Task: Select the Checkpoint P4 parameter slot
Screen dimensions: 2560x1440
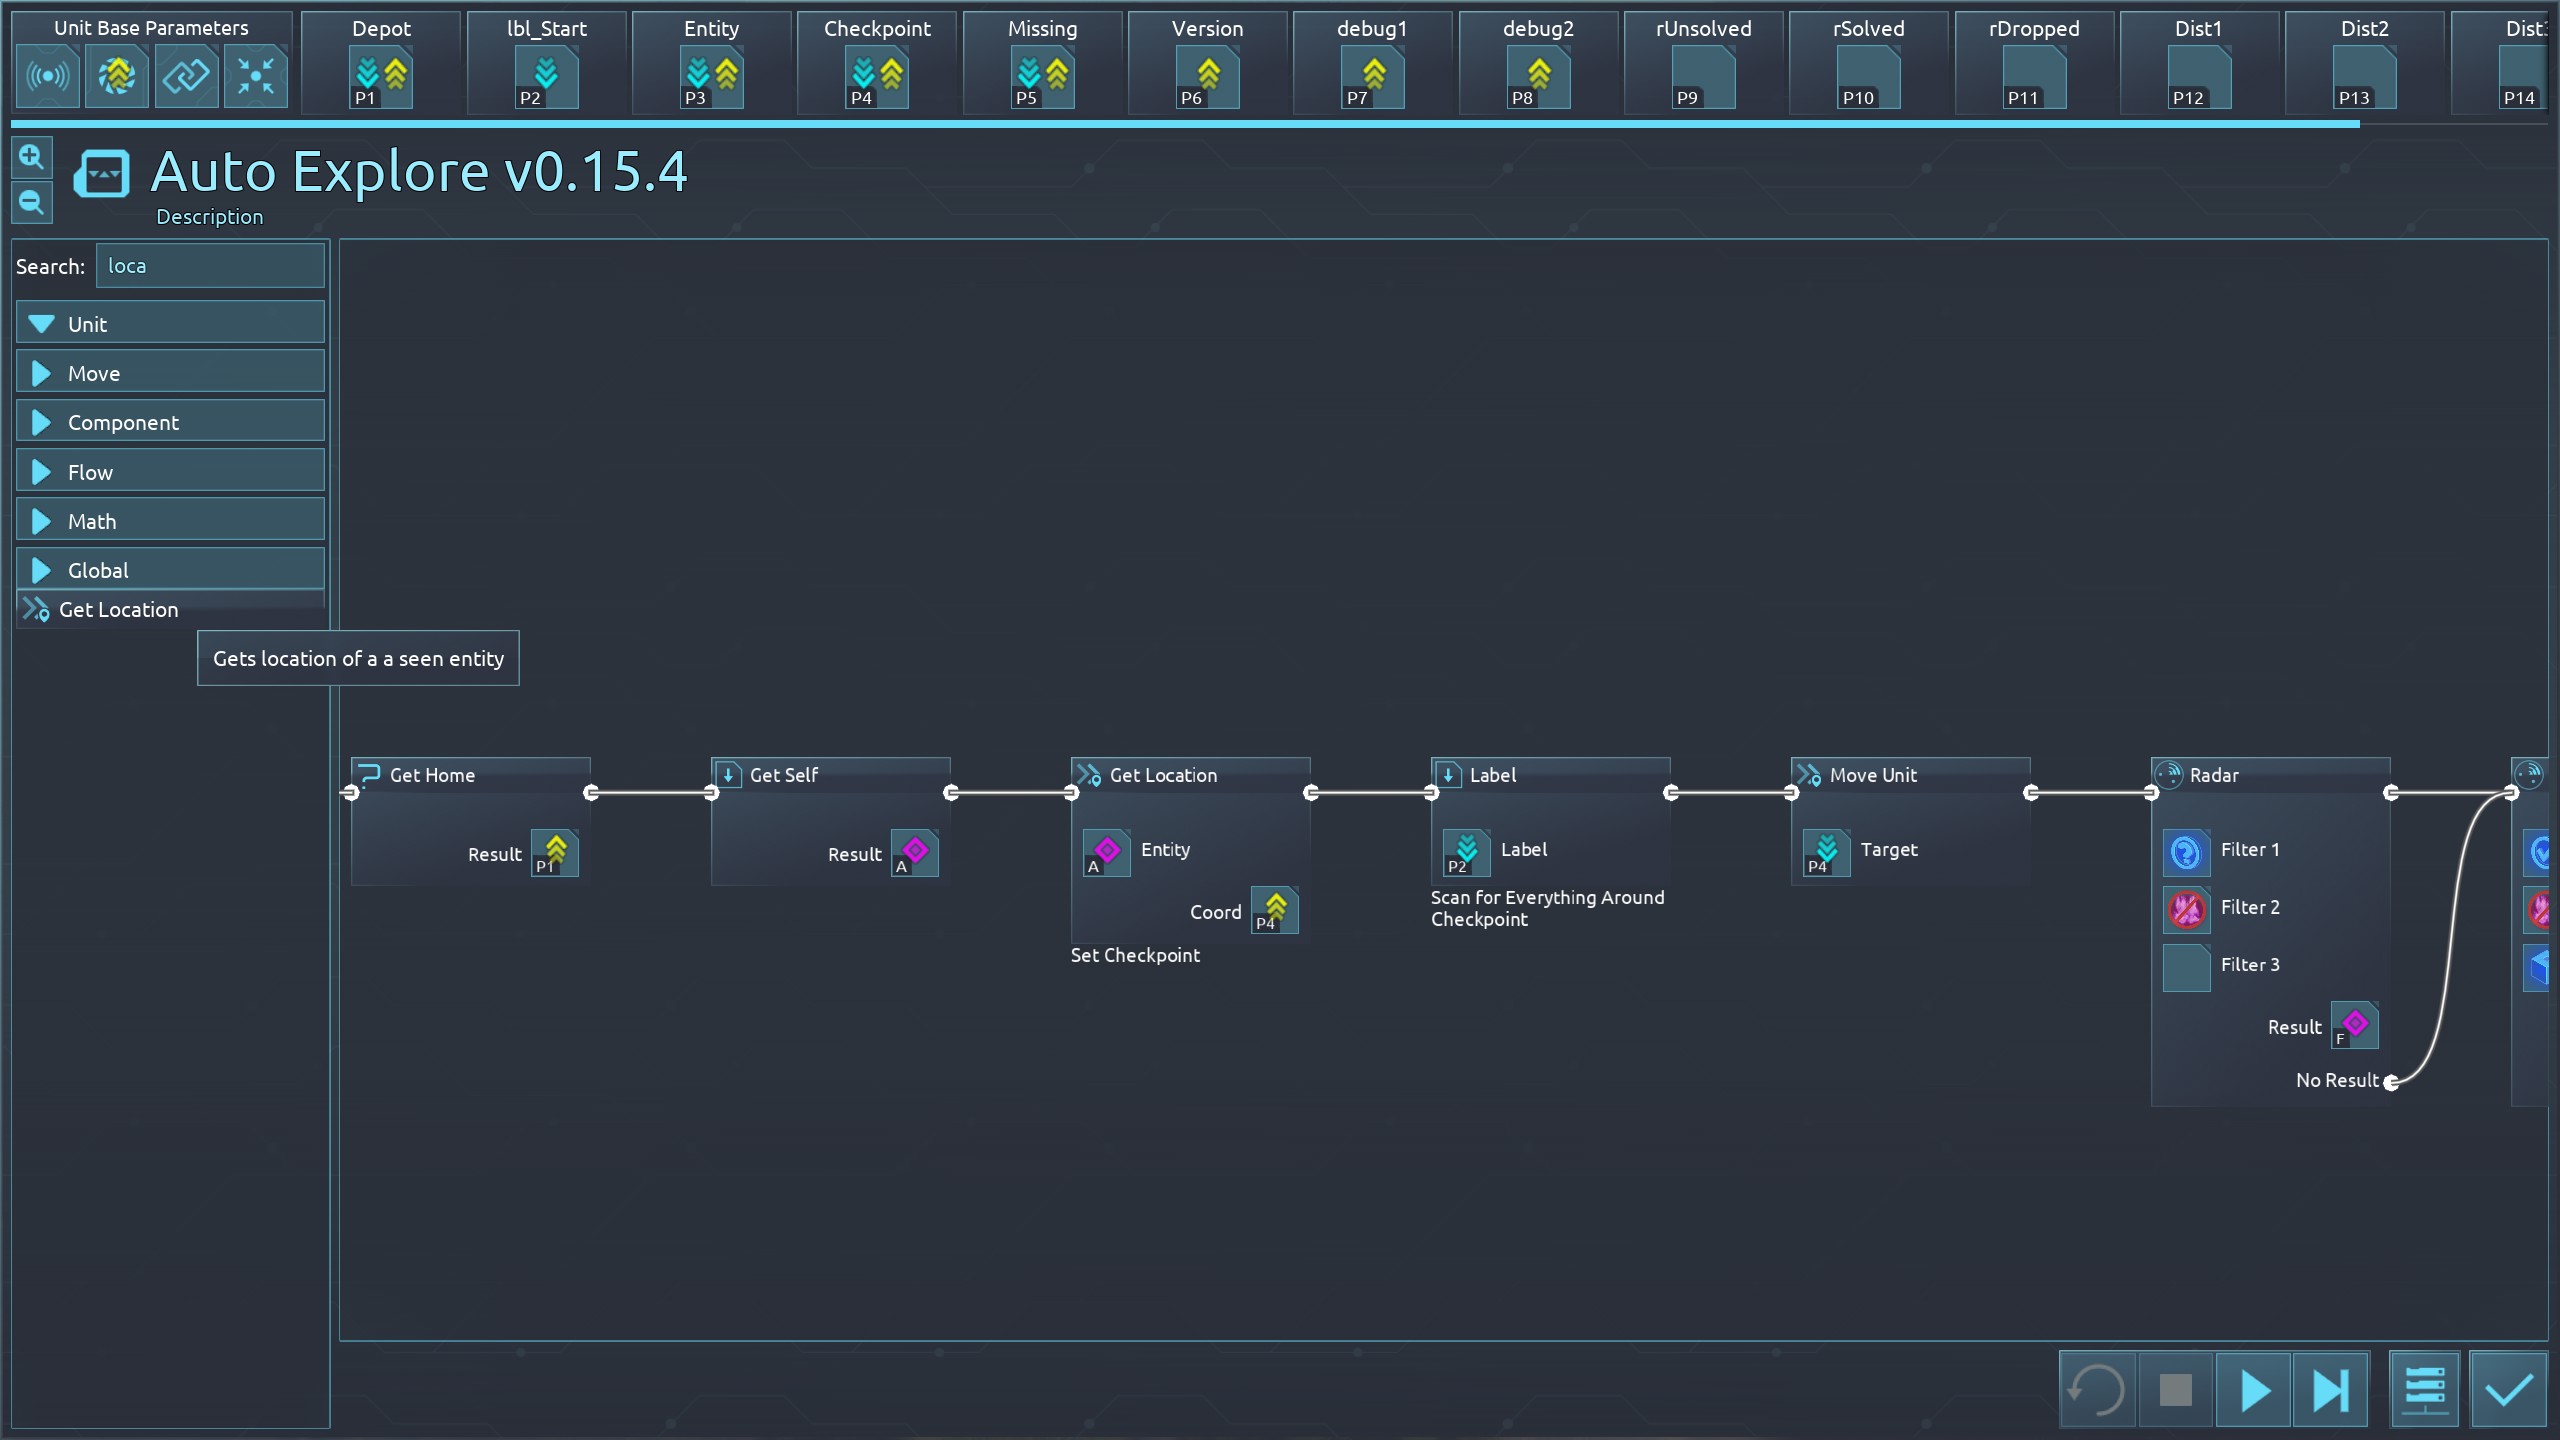Action: tap(877, 79)
